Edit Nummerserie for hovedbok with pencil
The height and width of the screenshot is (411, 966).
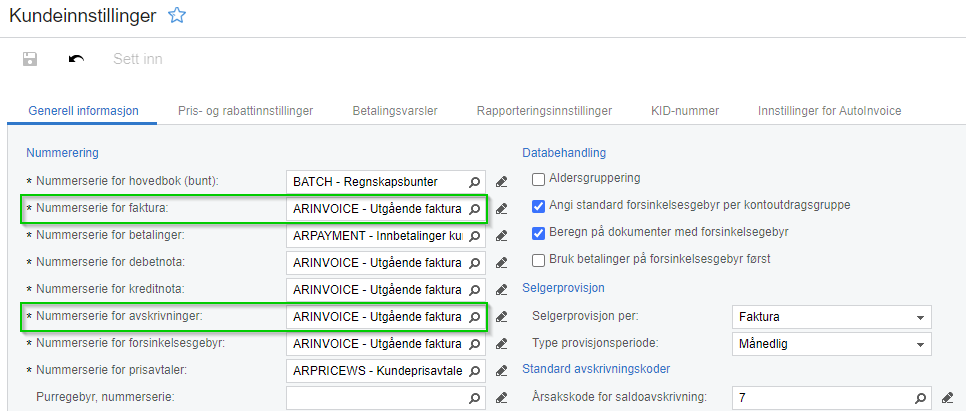pyautogui.click(x=501, y=182)
